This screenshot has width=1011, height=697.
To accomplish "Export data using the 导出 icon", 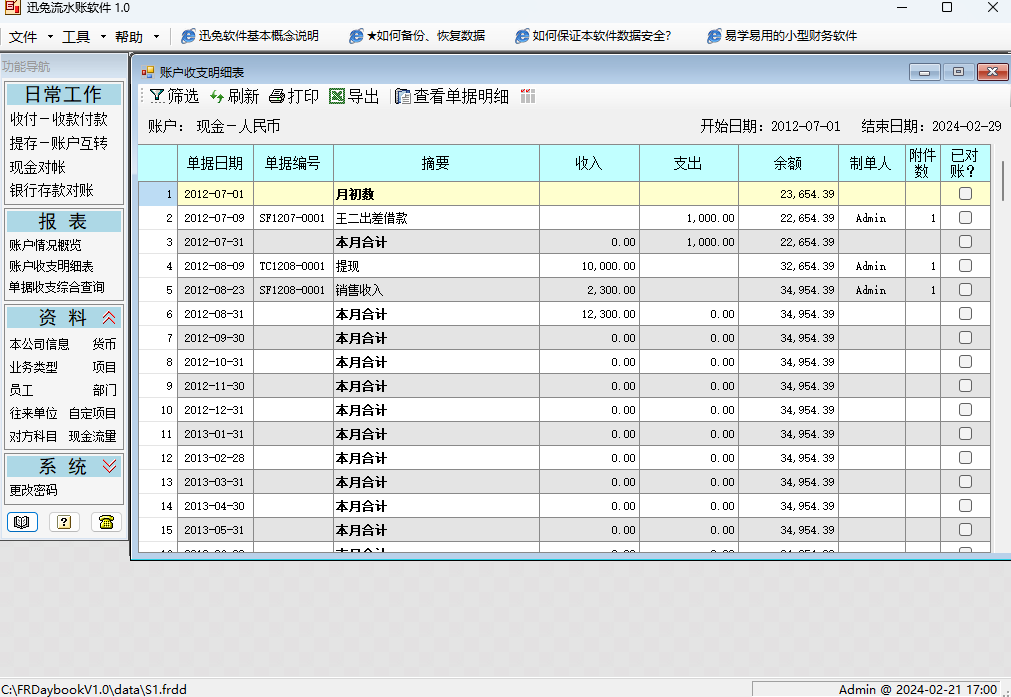I will (x=337, y=96).
